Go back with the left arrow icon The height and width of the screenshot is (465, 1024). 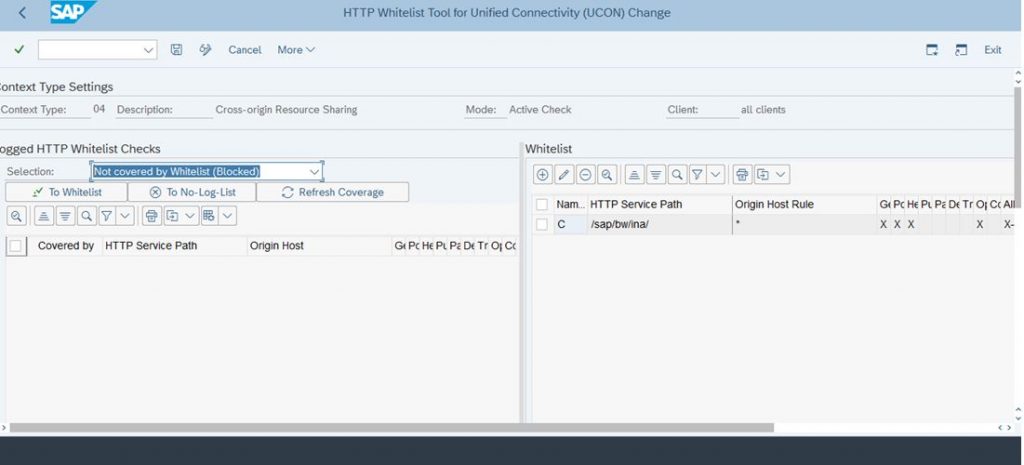pos(22,12)
